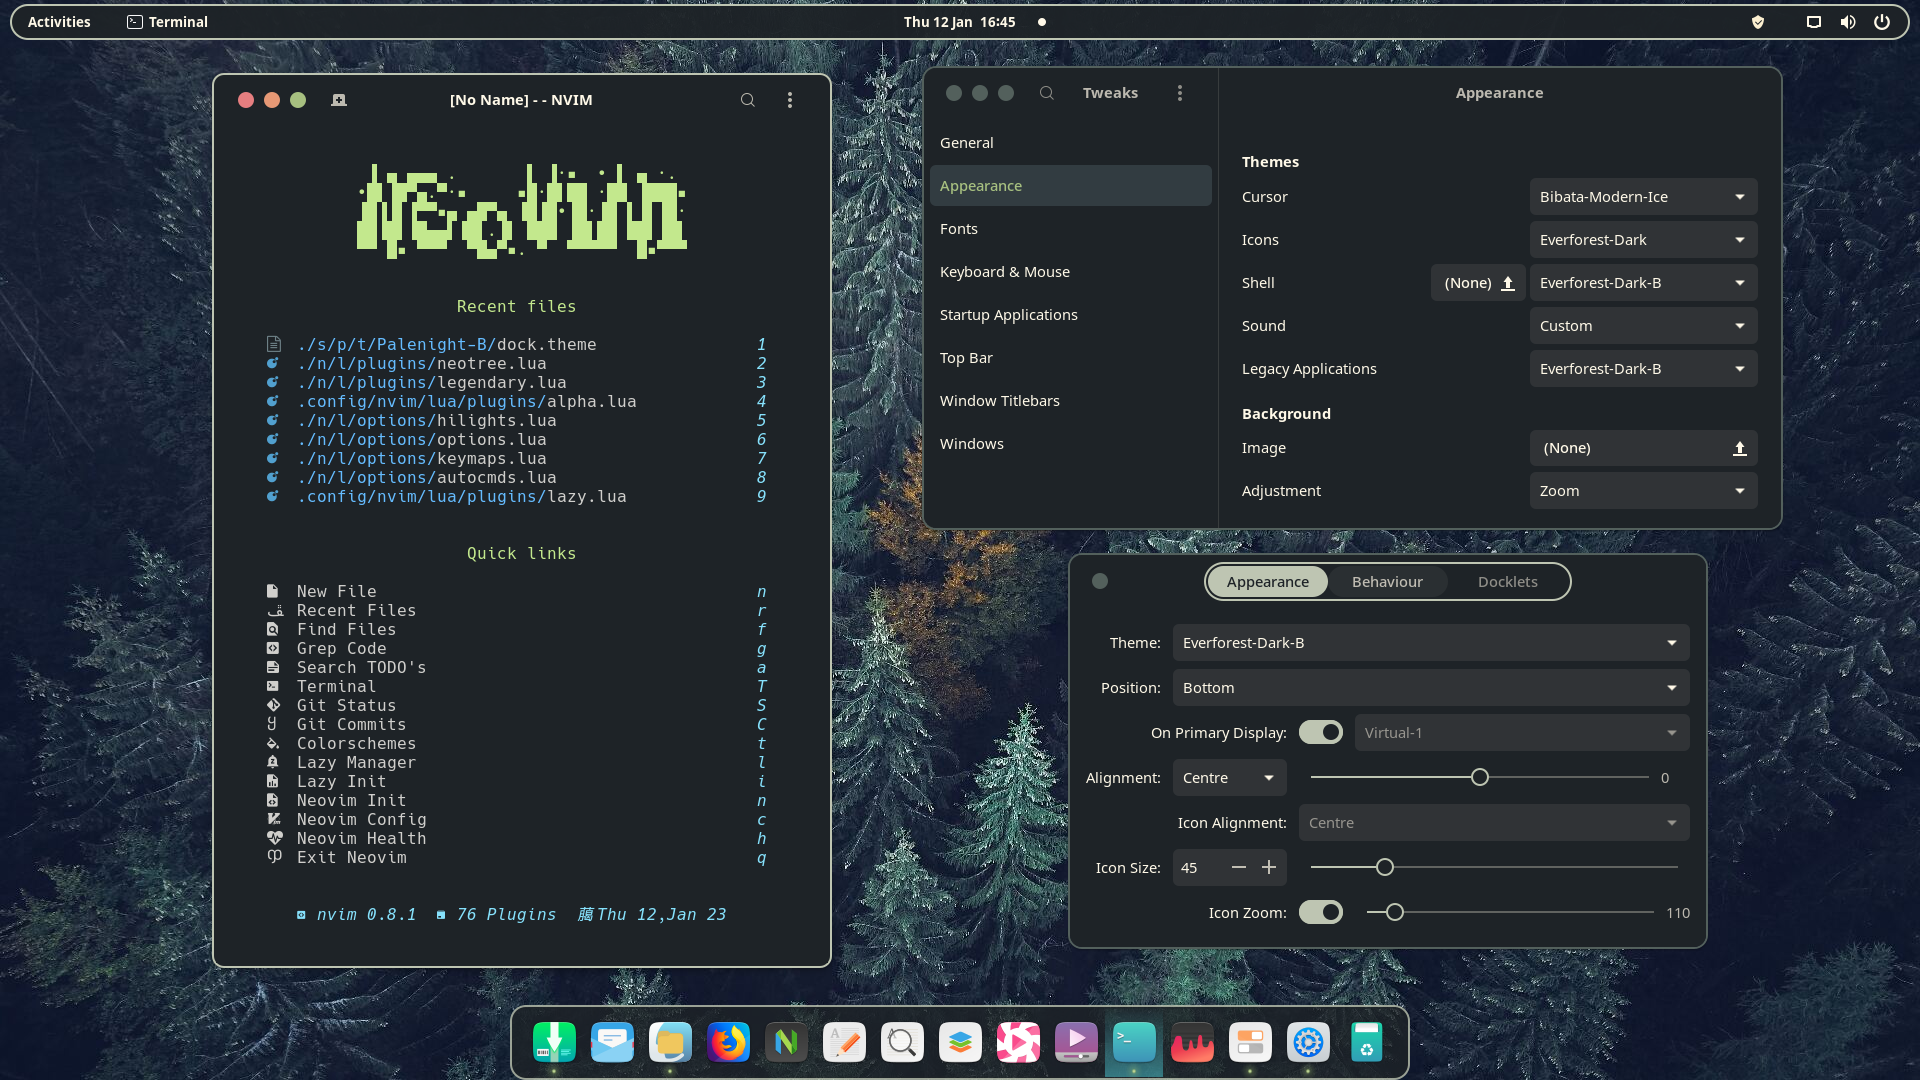The width and height of the screenshot is (1920, 1080).
Task: Open the magnifier document viewer dock icon
Action: coord(902,1042)
